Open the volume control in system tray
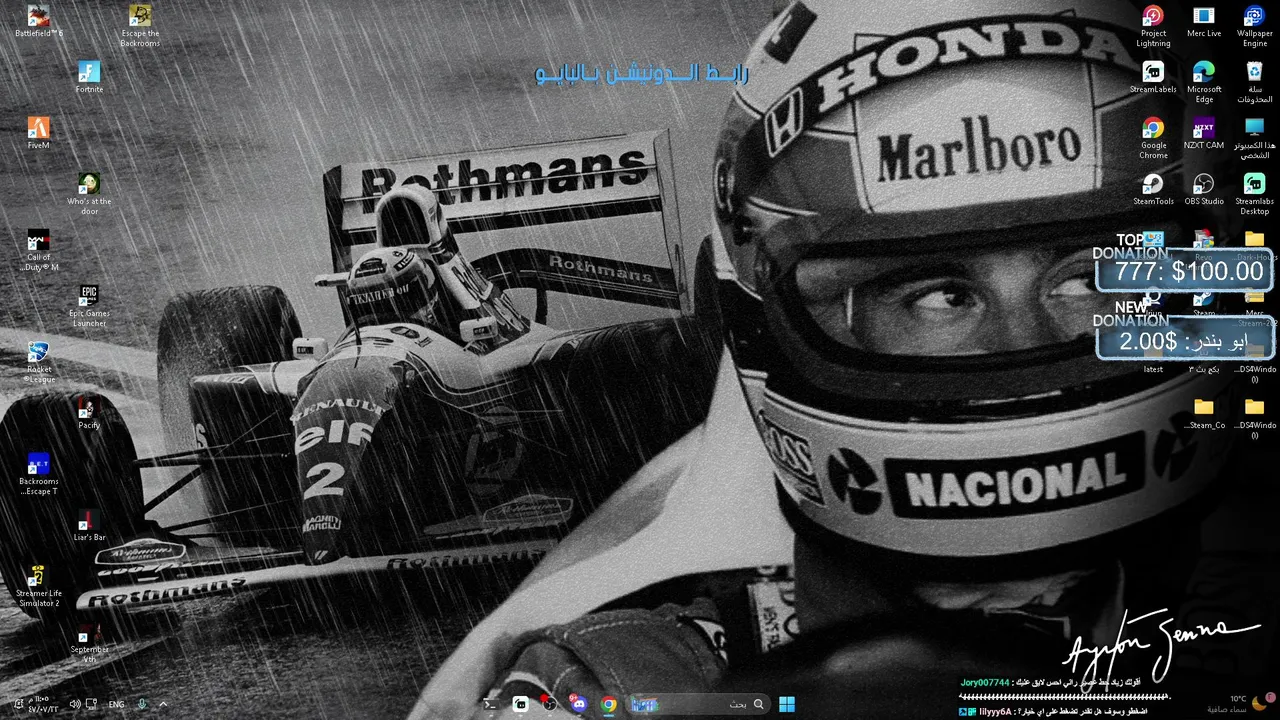1280x720 pixels. point(75,704)
